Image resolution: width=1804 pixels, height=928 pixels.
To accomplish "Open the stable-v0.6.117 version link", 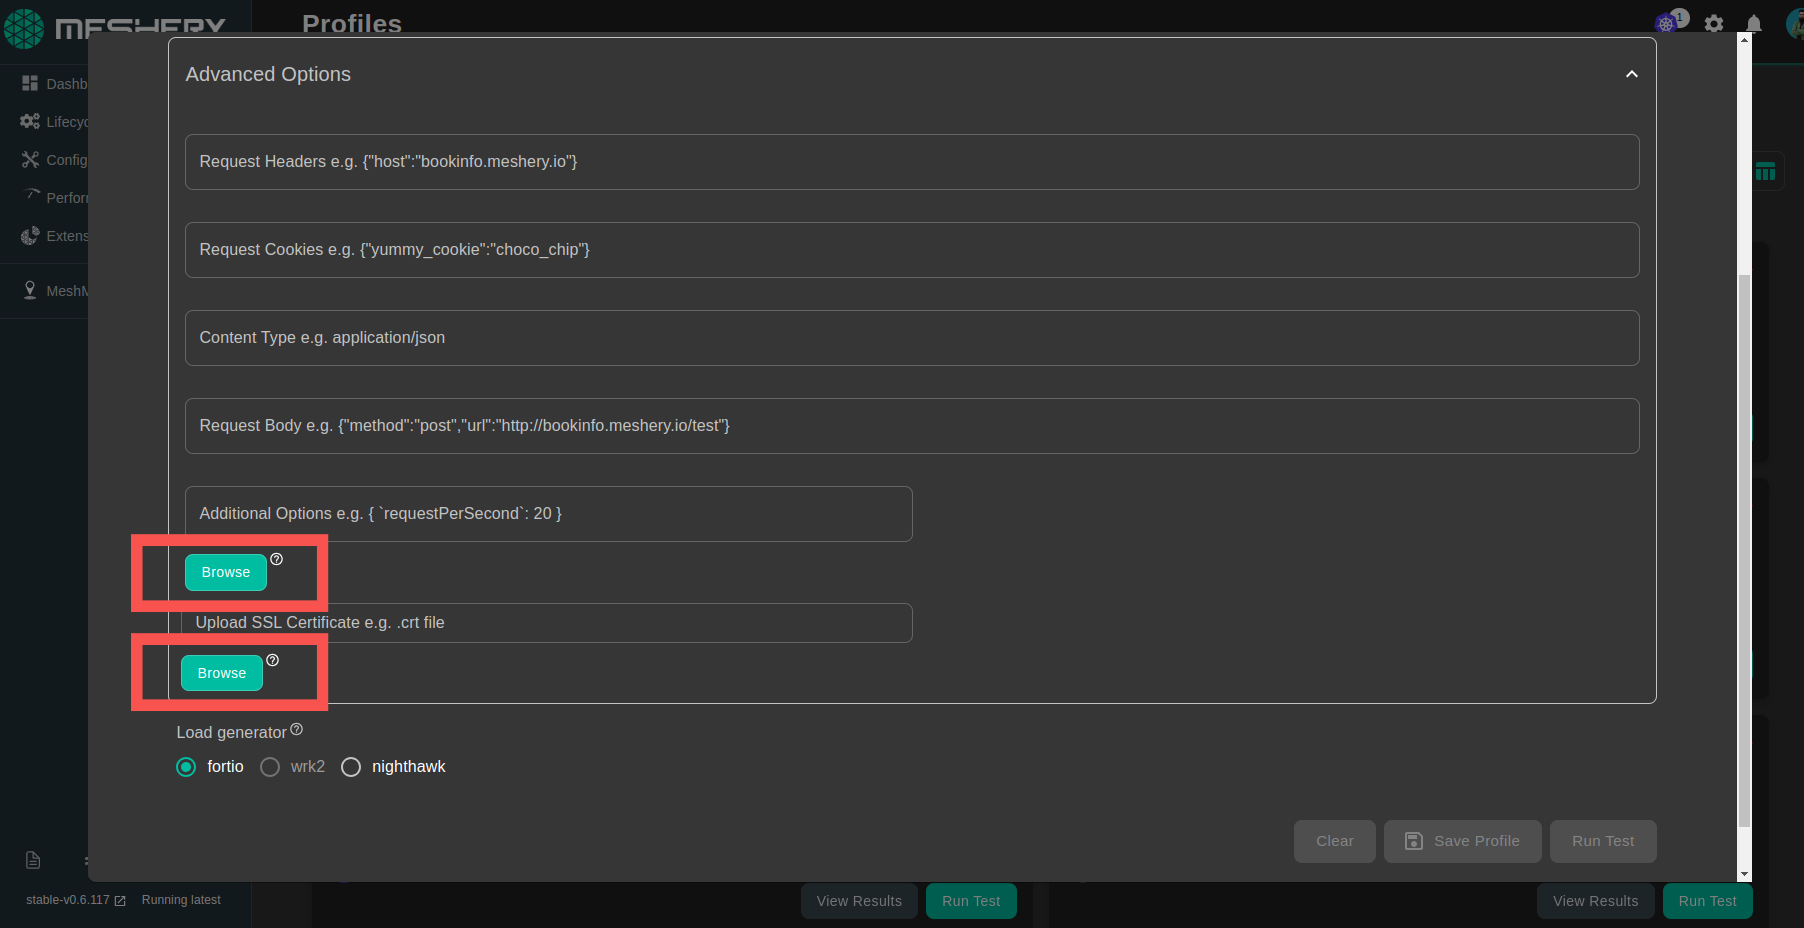I will click(67, 899).
